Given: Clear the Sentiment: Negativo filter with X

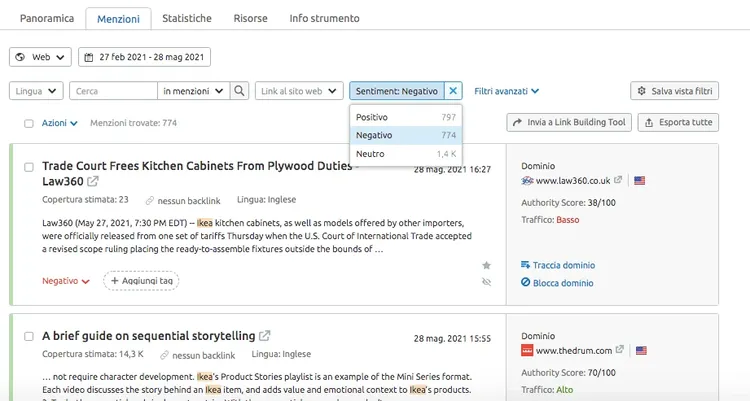Looking at the screenshot, I should click(x=453, y=91).
